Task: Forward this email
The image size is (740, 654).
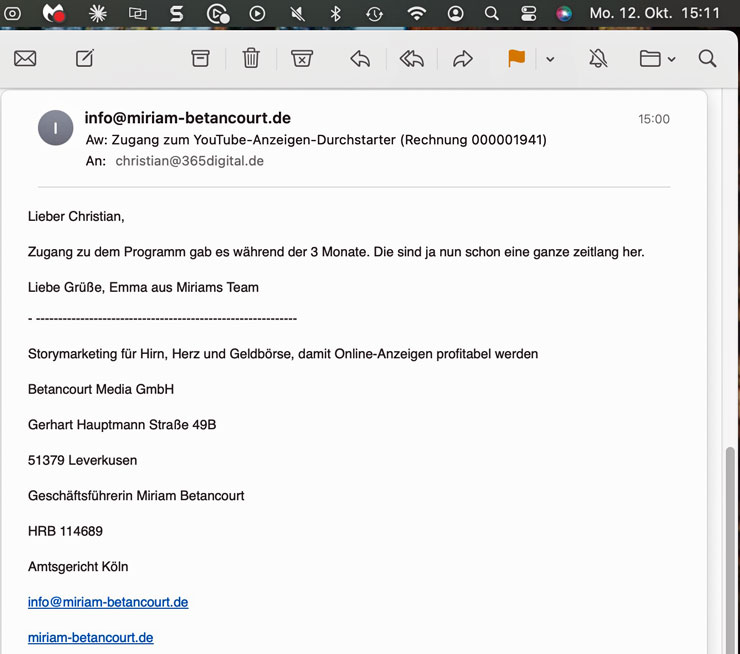Action: [x=462, y=59]
